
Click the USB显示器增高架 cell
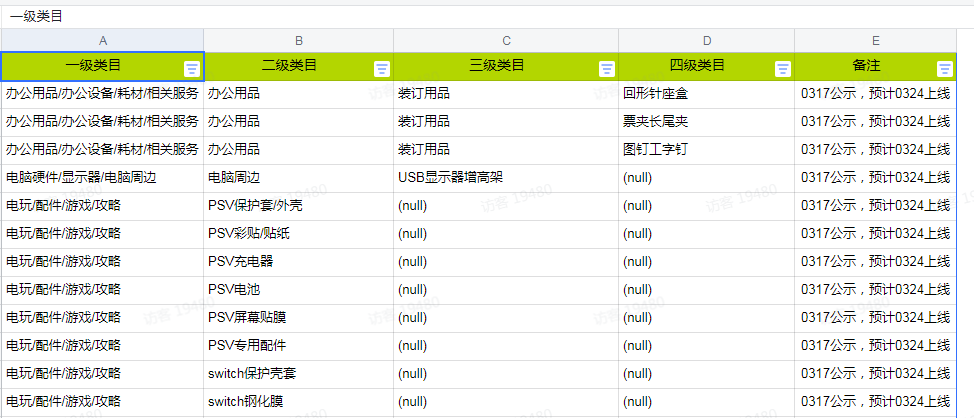click(x=506, y=178)
